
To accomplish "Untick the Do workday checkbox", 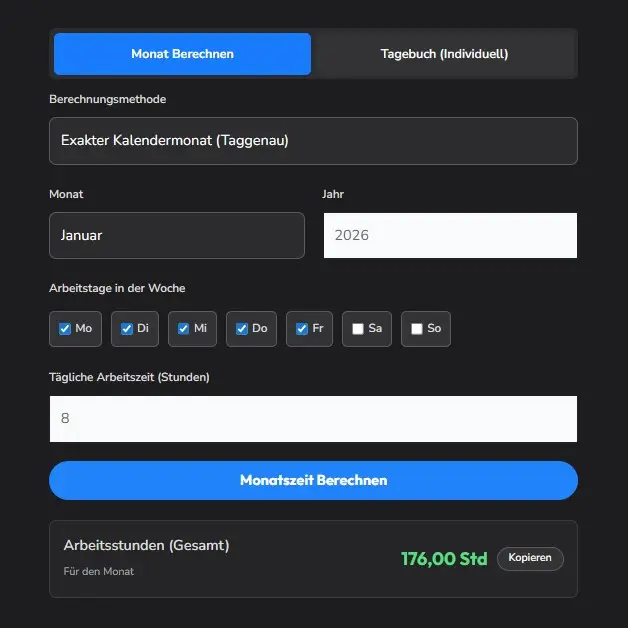I will point(241,329).
